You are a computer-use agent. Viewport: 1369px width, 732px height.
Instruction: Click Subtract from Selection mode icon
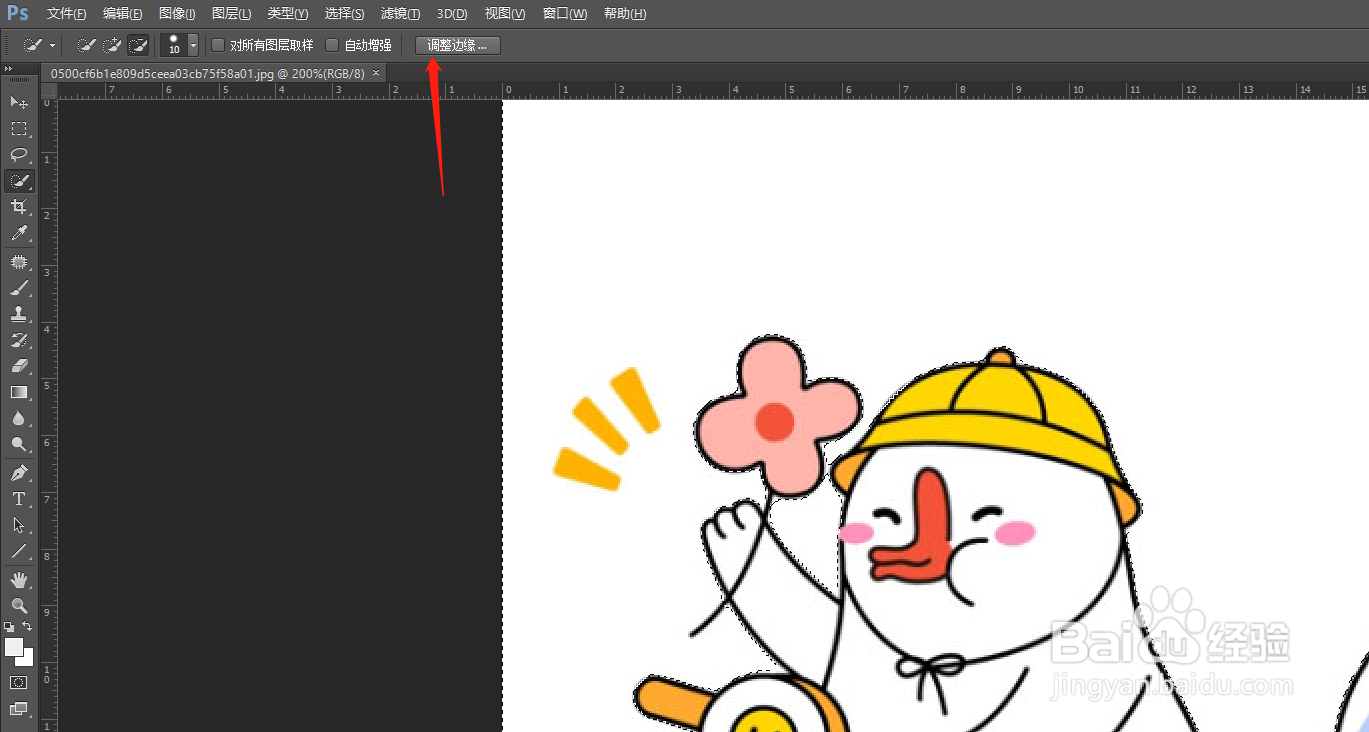coord(138,45)
